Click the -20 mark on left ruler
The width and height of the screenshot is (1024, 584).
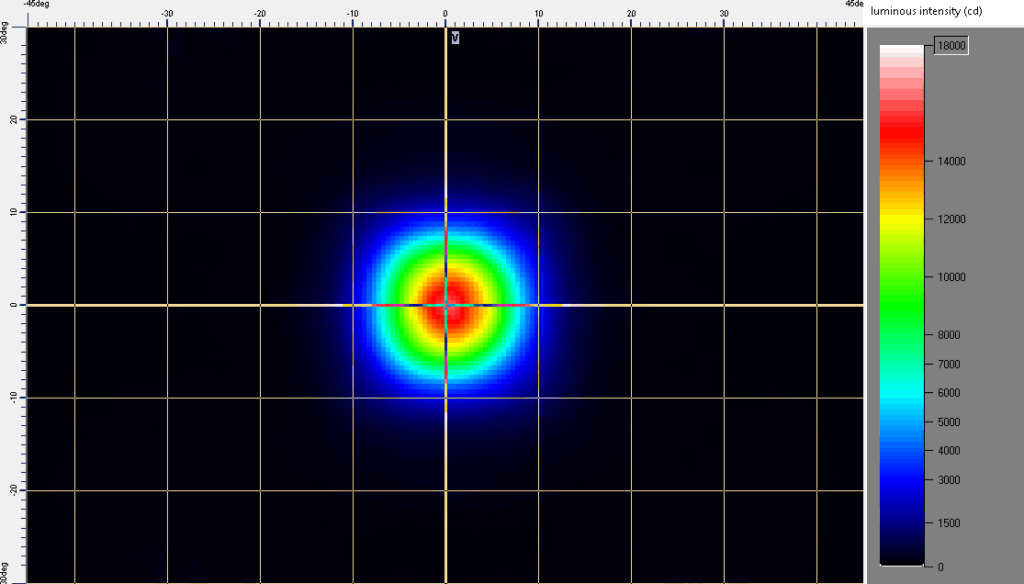click(x=14, y=491)
